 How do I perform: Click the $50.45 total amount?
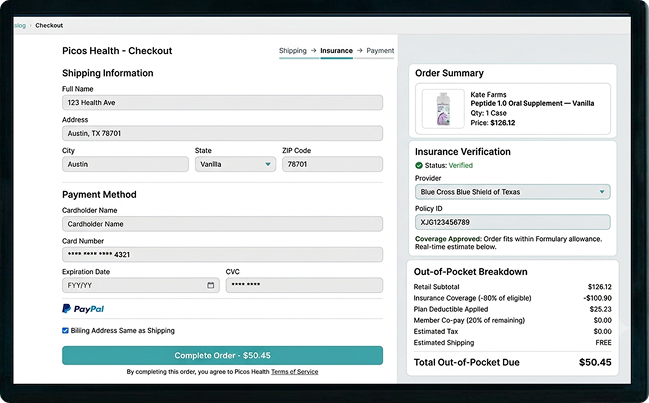tap(595, 362)
